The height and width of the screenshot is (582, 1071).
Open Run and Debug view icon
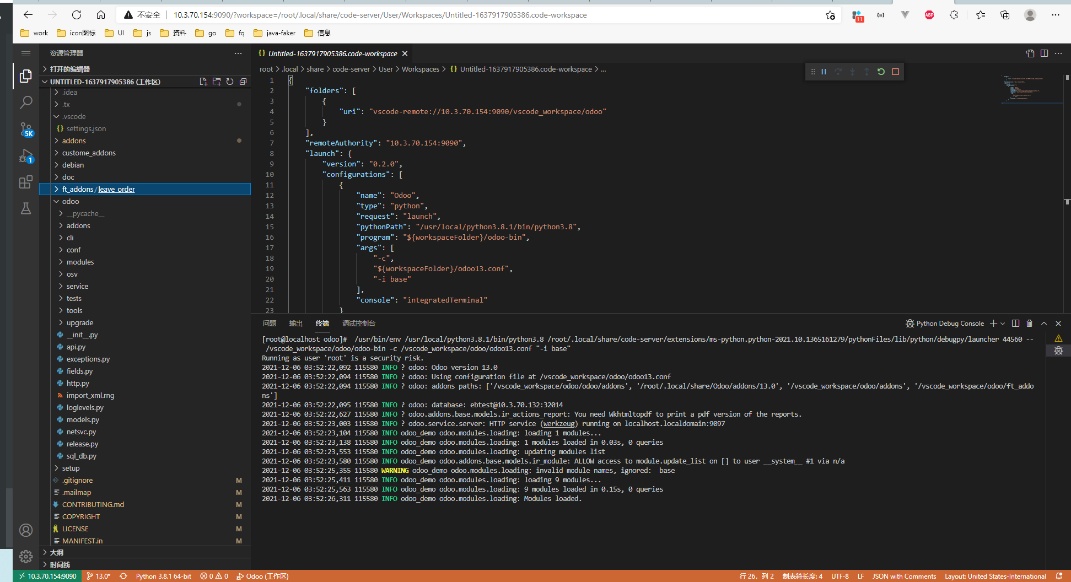26,156
